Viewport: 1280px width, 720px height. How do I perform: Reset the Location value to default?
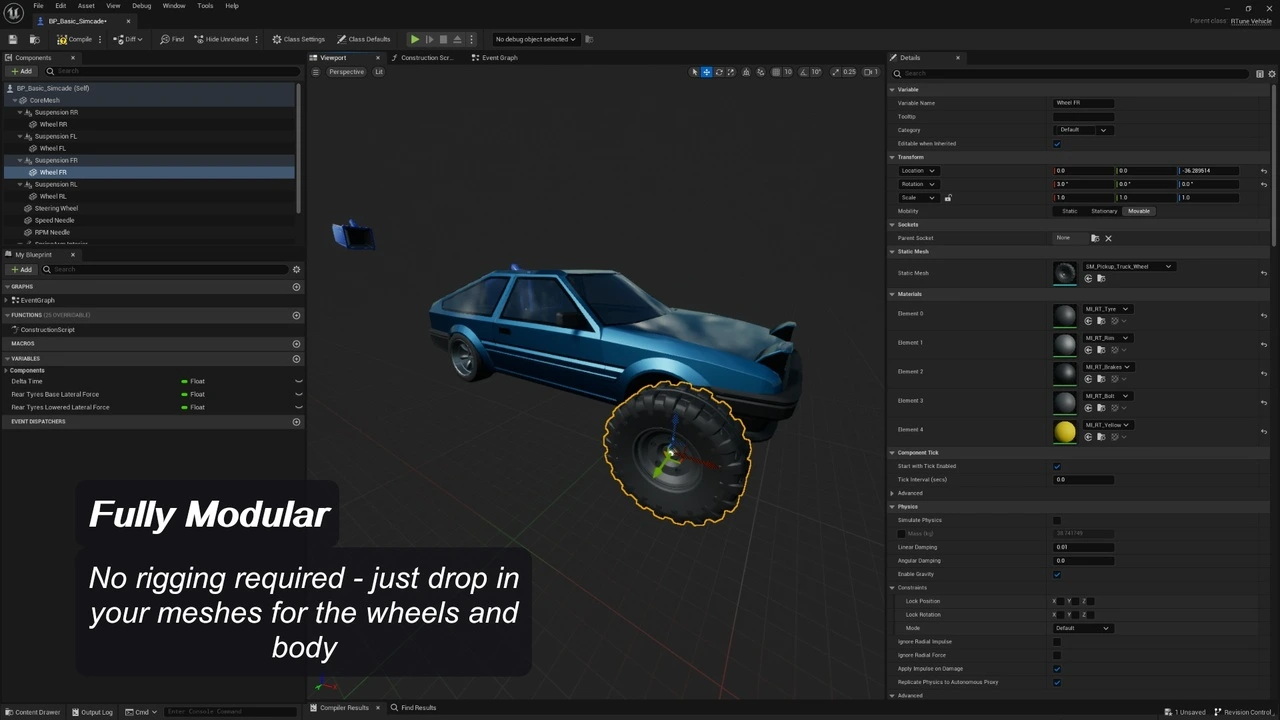pos(1263,171)
